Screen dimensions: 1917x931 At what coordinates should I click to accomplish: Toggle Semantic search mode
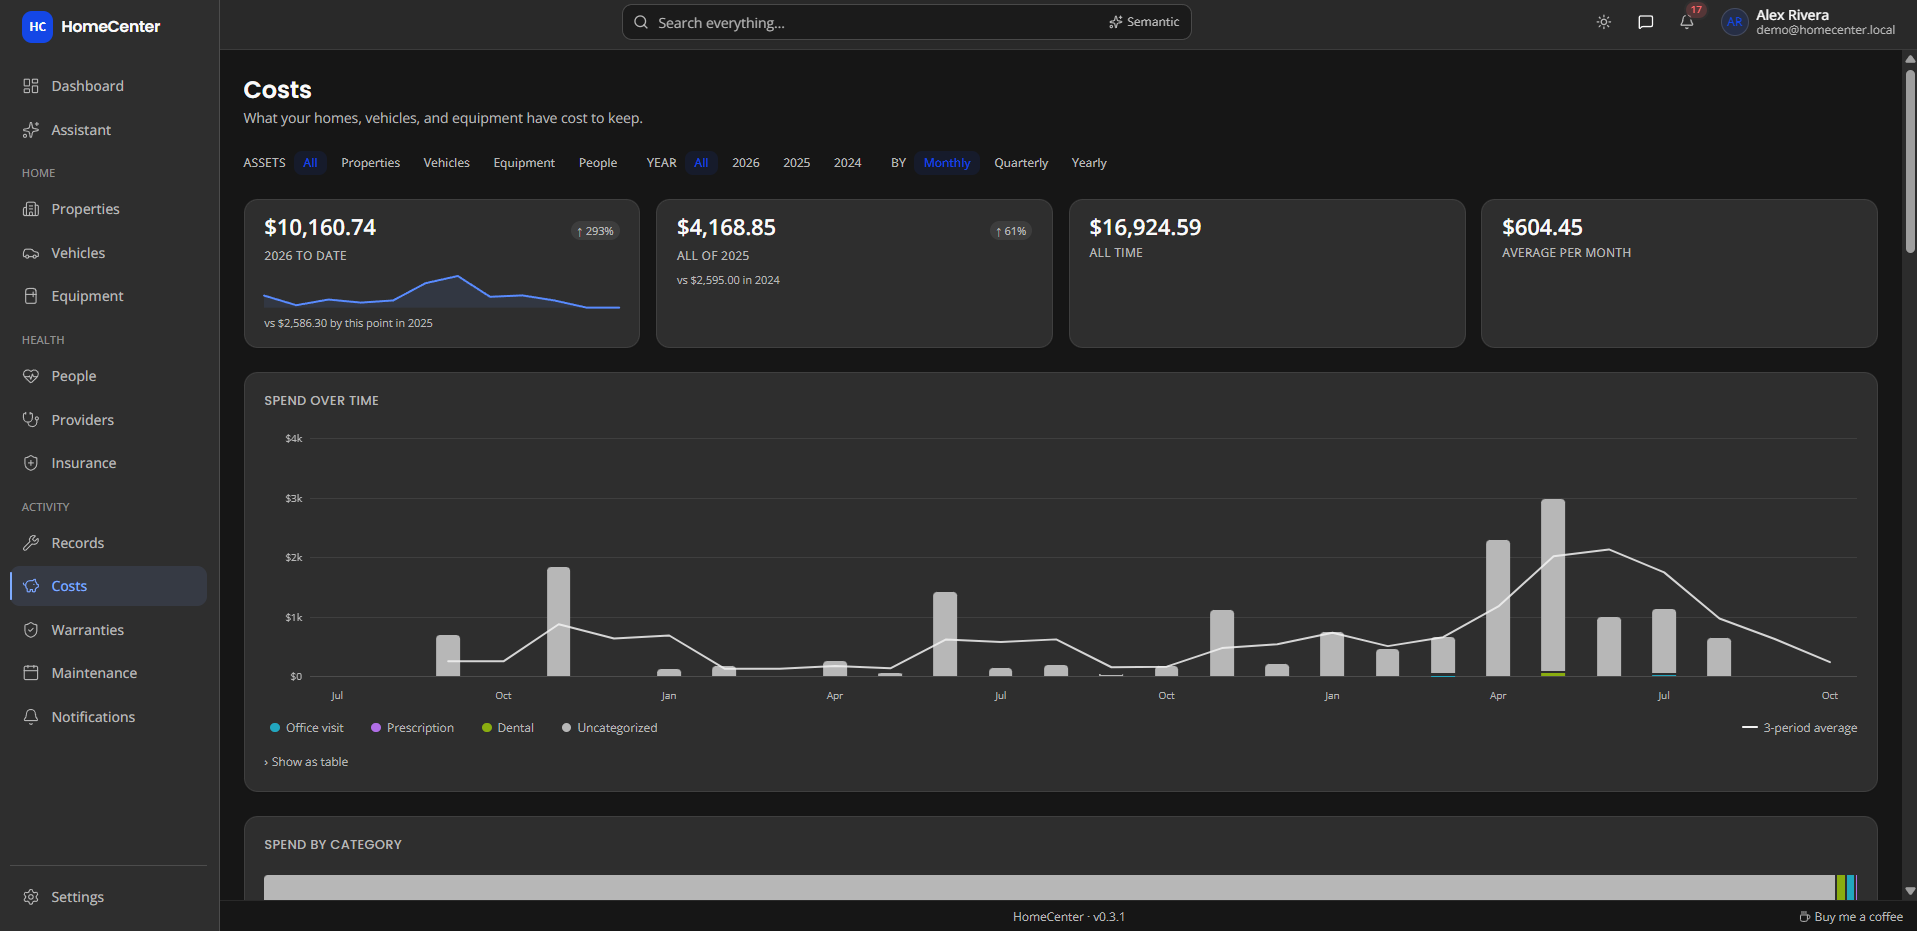(1144, 22)
